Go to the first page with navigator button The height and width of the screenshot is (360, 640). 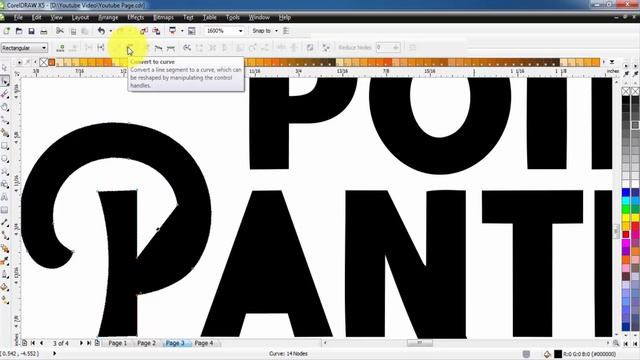coord(33,343)
